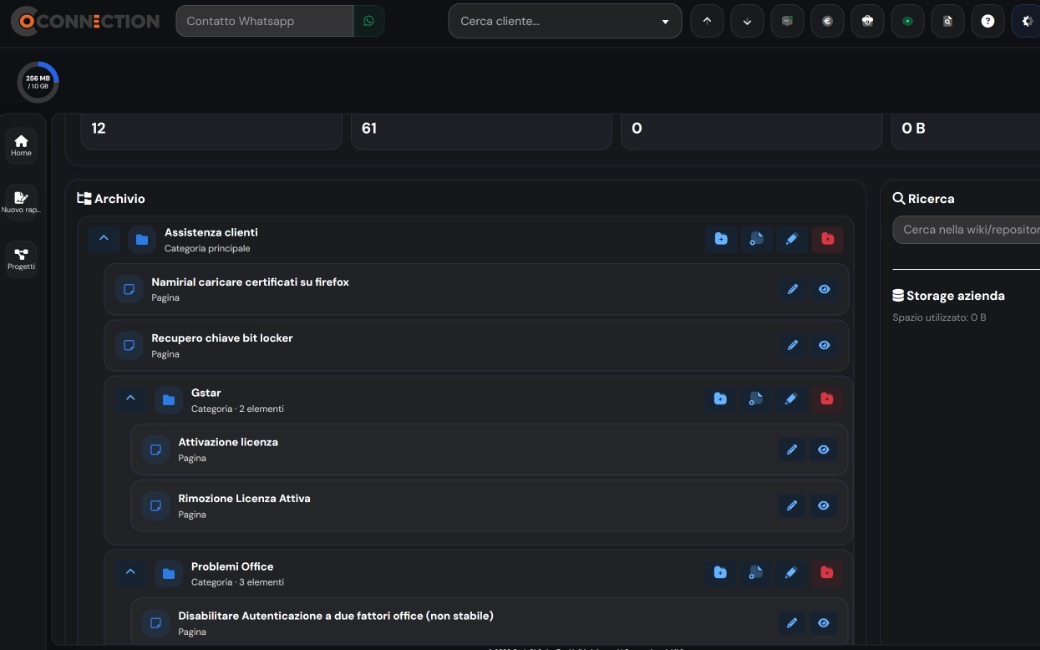Add subfolder to Gstar category
The width and height of the screenshot is (1040, 650).
(720, 399)
